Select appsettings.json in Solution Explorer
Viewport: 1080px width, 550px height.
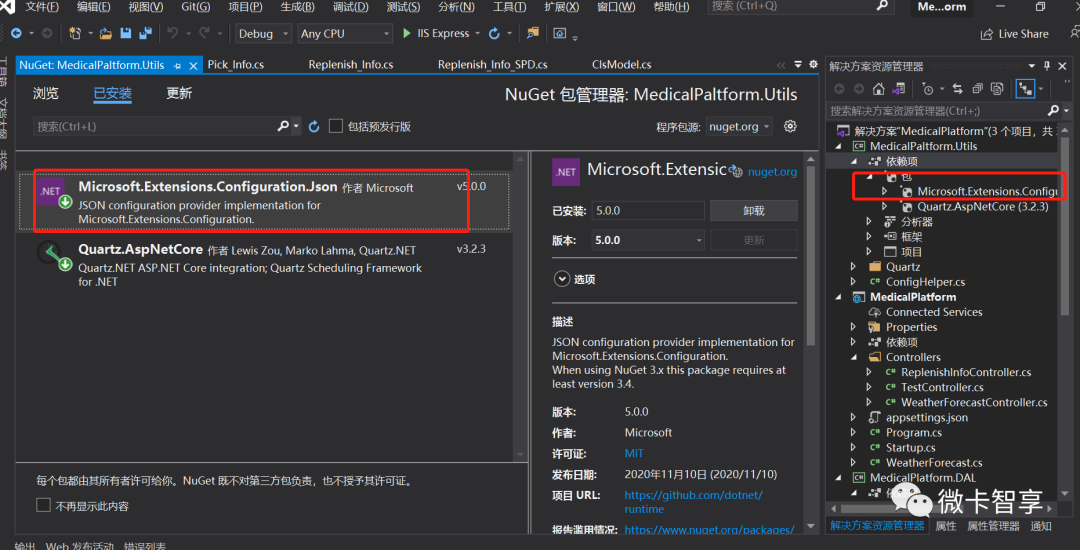pos(926,417)
